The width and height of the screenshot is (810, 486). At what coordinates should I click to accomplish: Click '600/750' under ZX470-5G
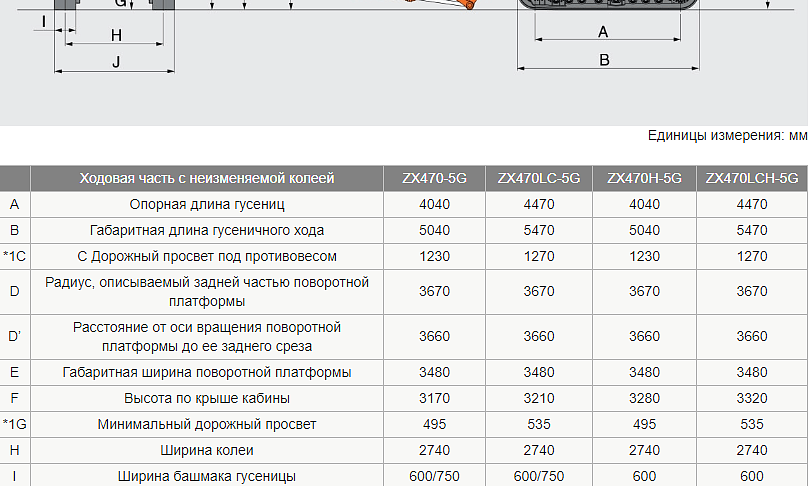tap(434, 476)
